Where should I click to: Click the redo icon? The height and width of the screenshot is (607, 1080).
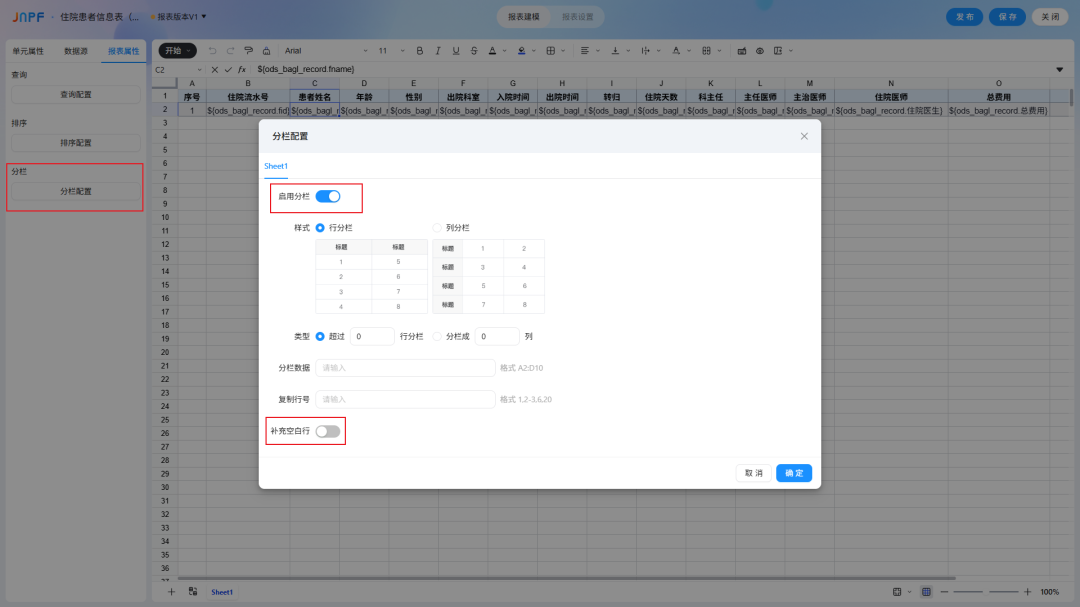(231, 51)
